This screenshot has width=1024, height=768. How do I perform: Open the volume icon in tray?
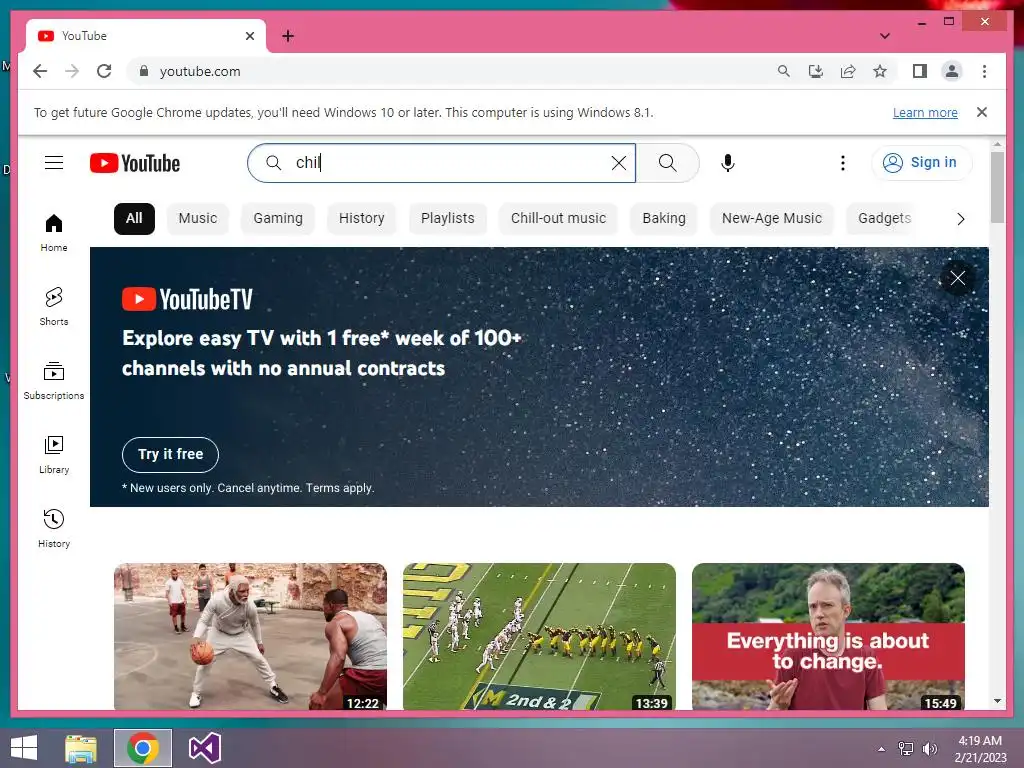point(929,749)
